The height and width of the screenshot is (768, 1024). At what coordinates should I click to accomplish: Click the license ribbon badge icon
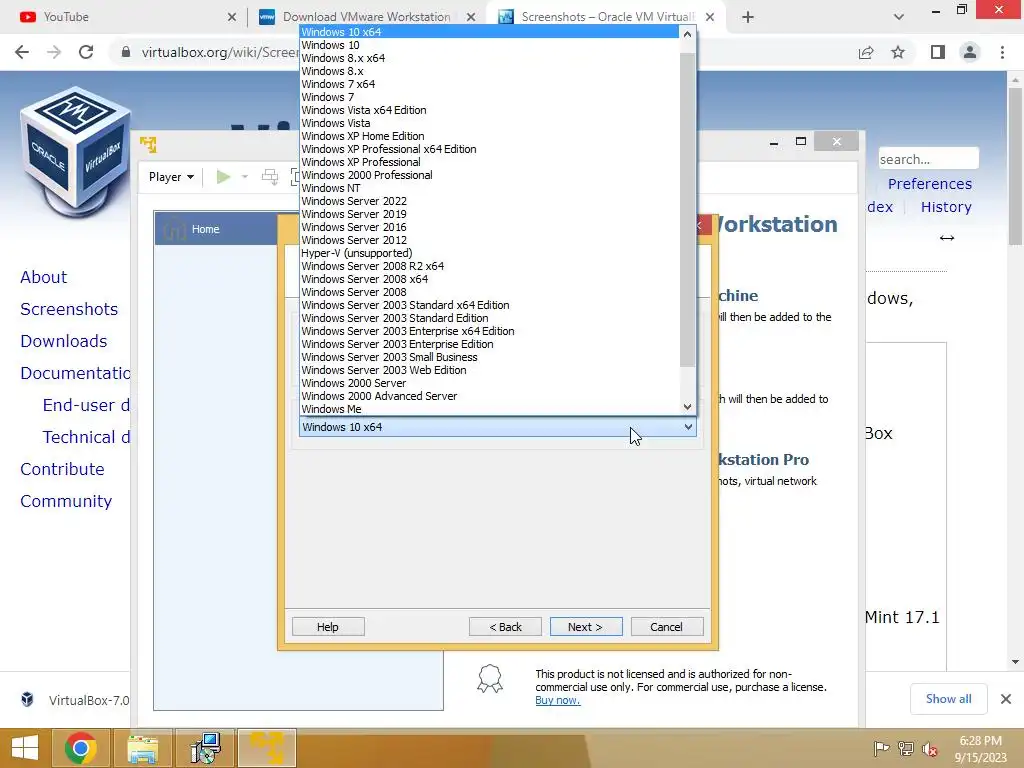click(x=490, y=679)
